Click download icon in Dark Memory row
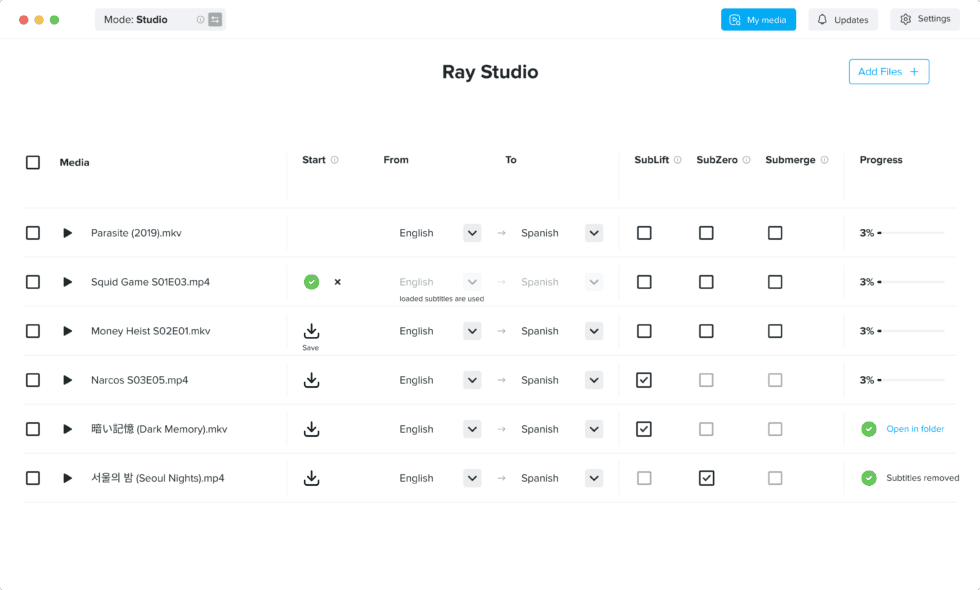 [x=311, y=429]
